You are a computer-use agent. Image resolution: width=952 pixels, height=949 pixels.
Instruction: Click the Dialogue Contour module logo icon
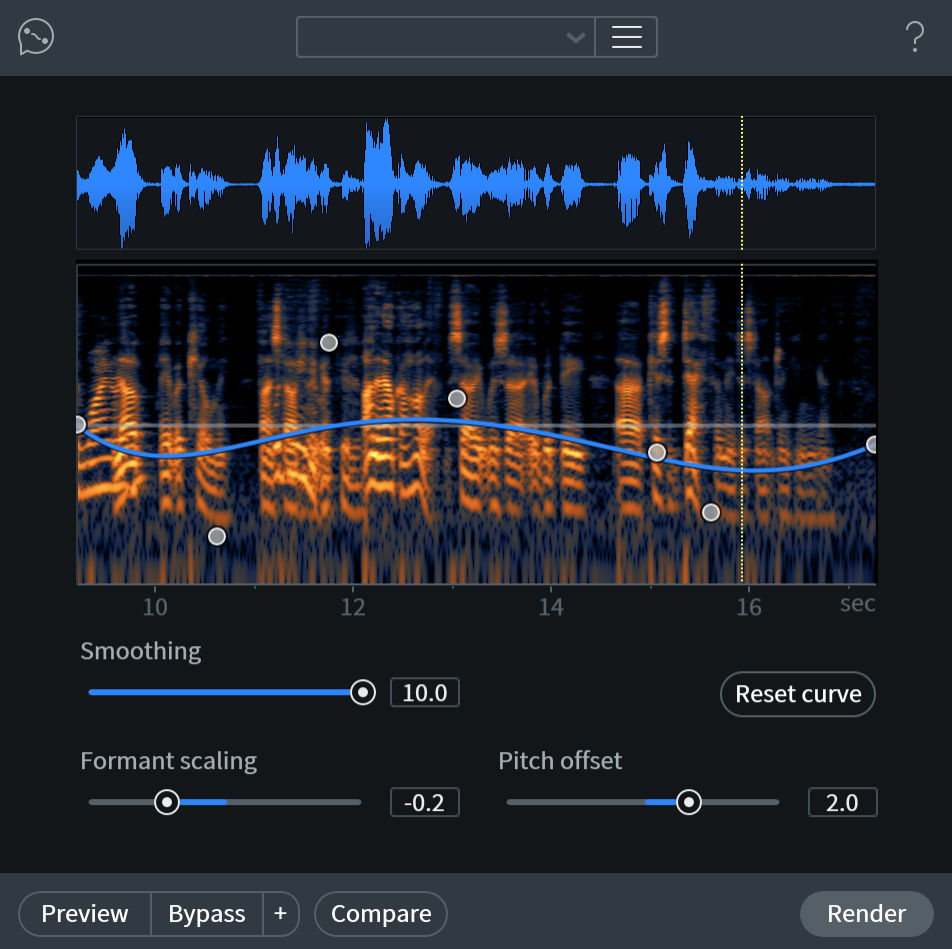[36, 36]
